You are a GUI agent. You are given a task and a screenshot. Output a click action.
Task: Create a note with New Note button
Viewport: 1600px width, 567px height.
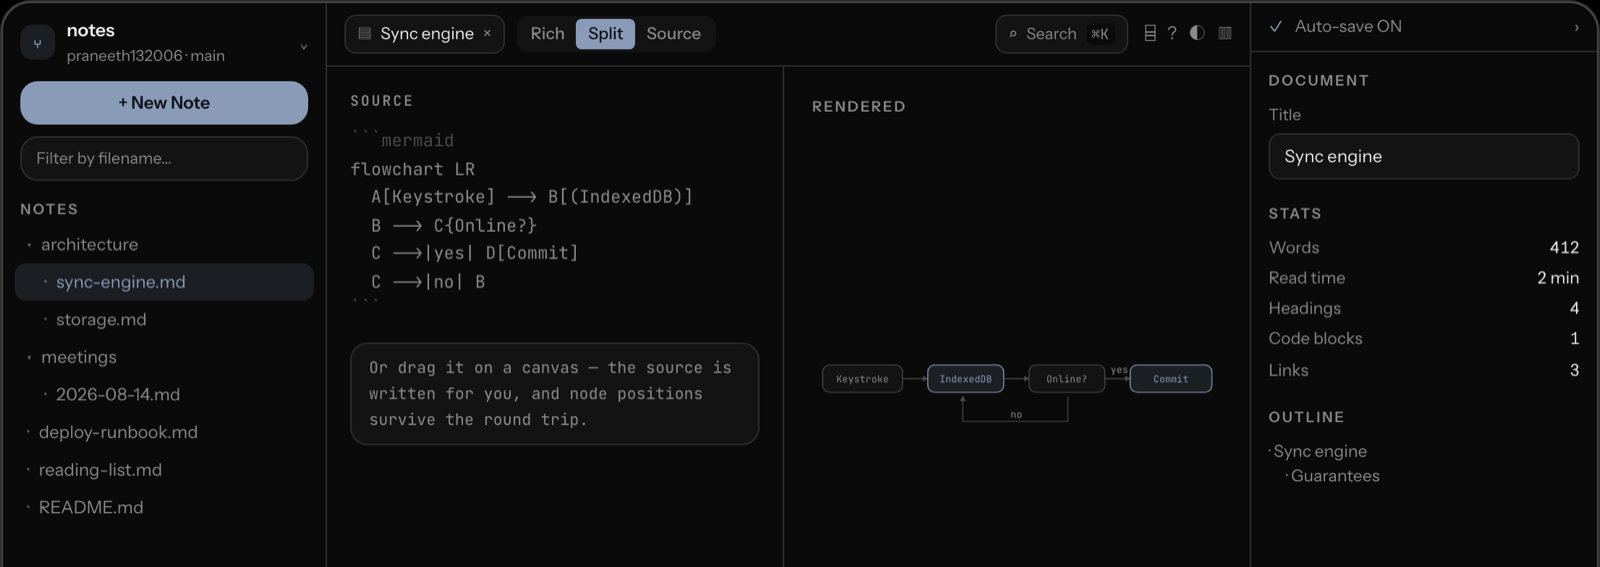164,103
